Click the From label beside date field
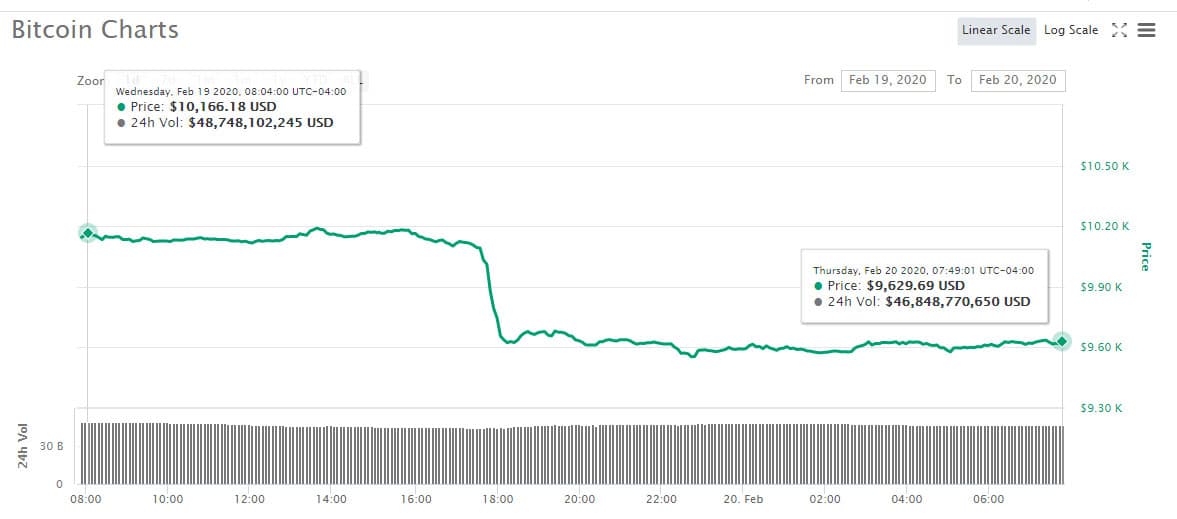 click(x=819, y=80)
